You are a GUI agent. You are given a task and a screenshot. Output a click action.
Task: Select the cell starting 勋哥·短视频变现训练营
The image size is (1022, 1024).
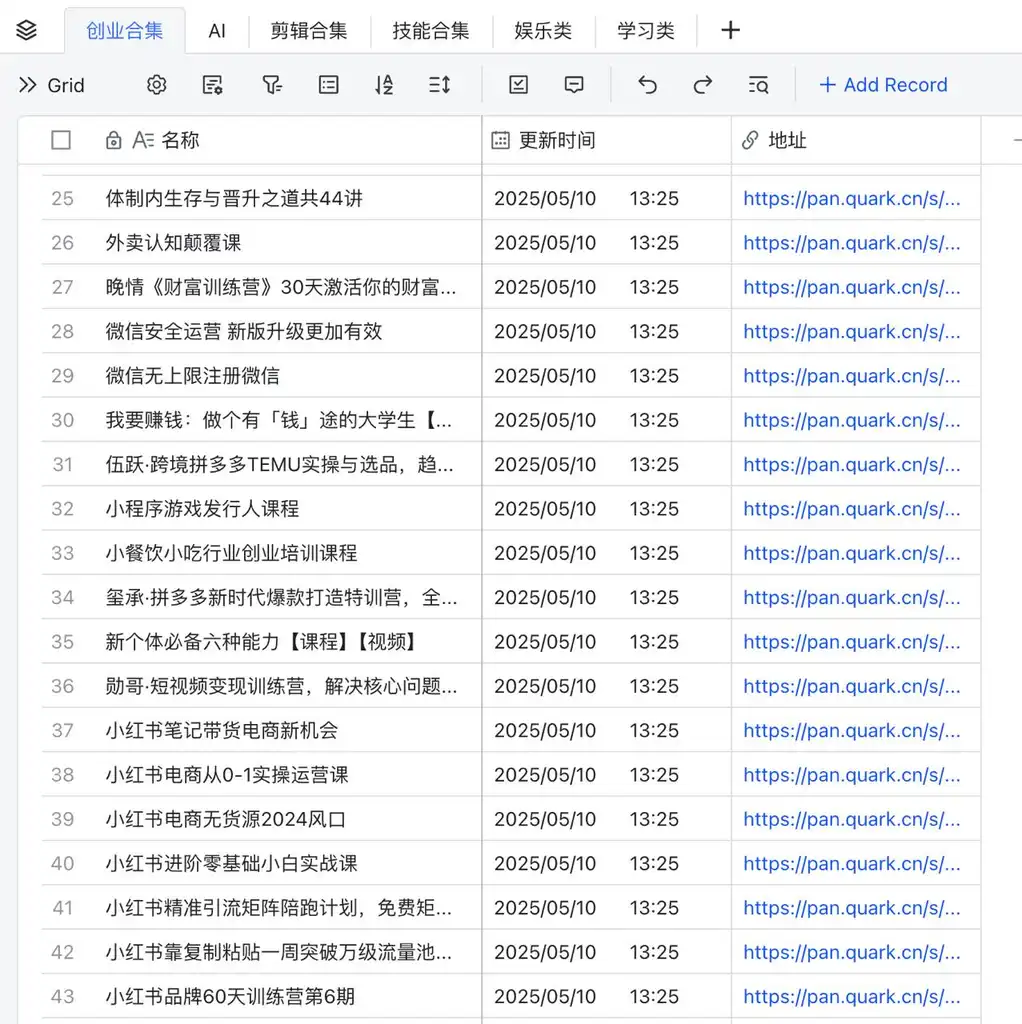[x=288, y=686]
